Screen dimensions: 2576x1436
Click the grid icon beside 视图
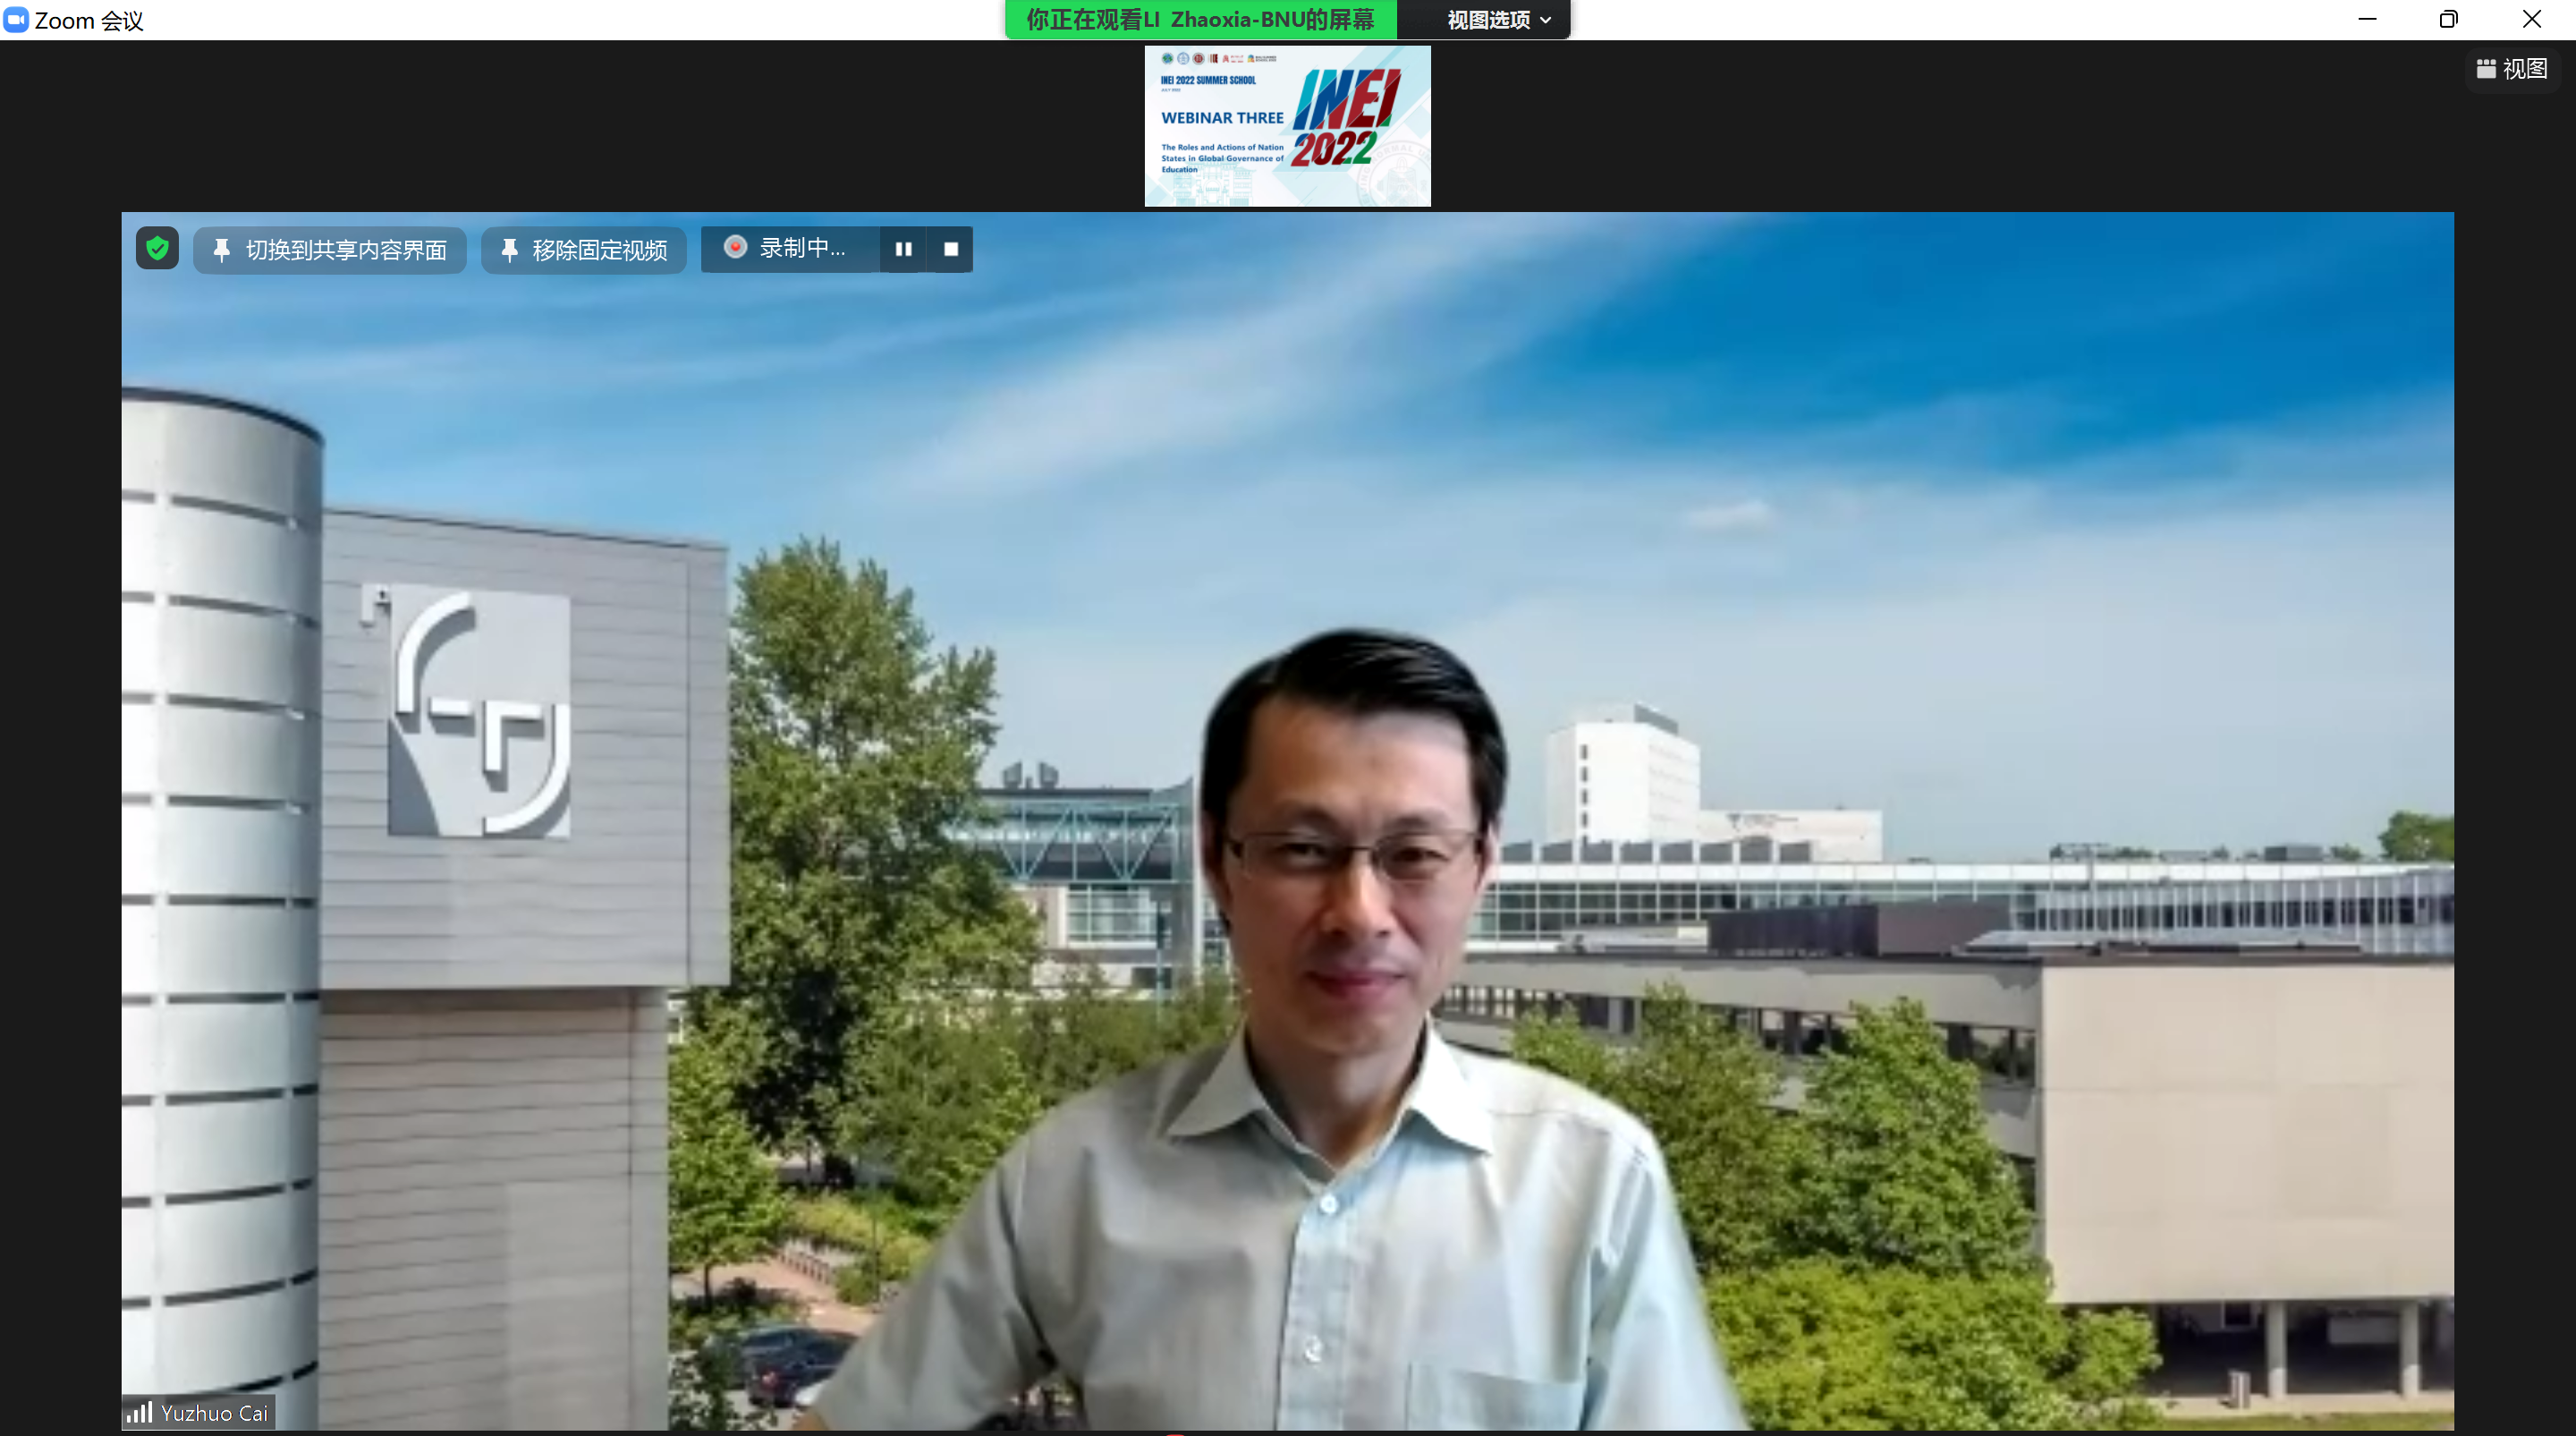(x=2486, y=68)
